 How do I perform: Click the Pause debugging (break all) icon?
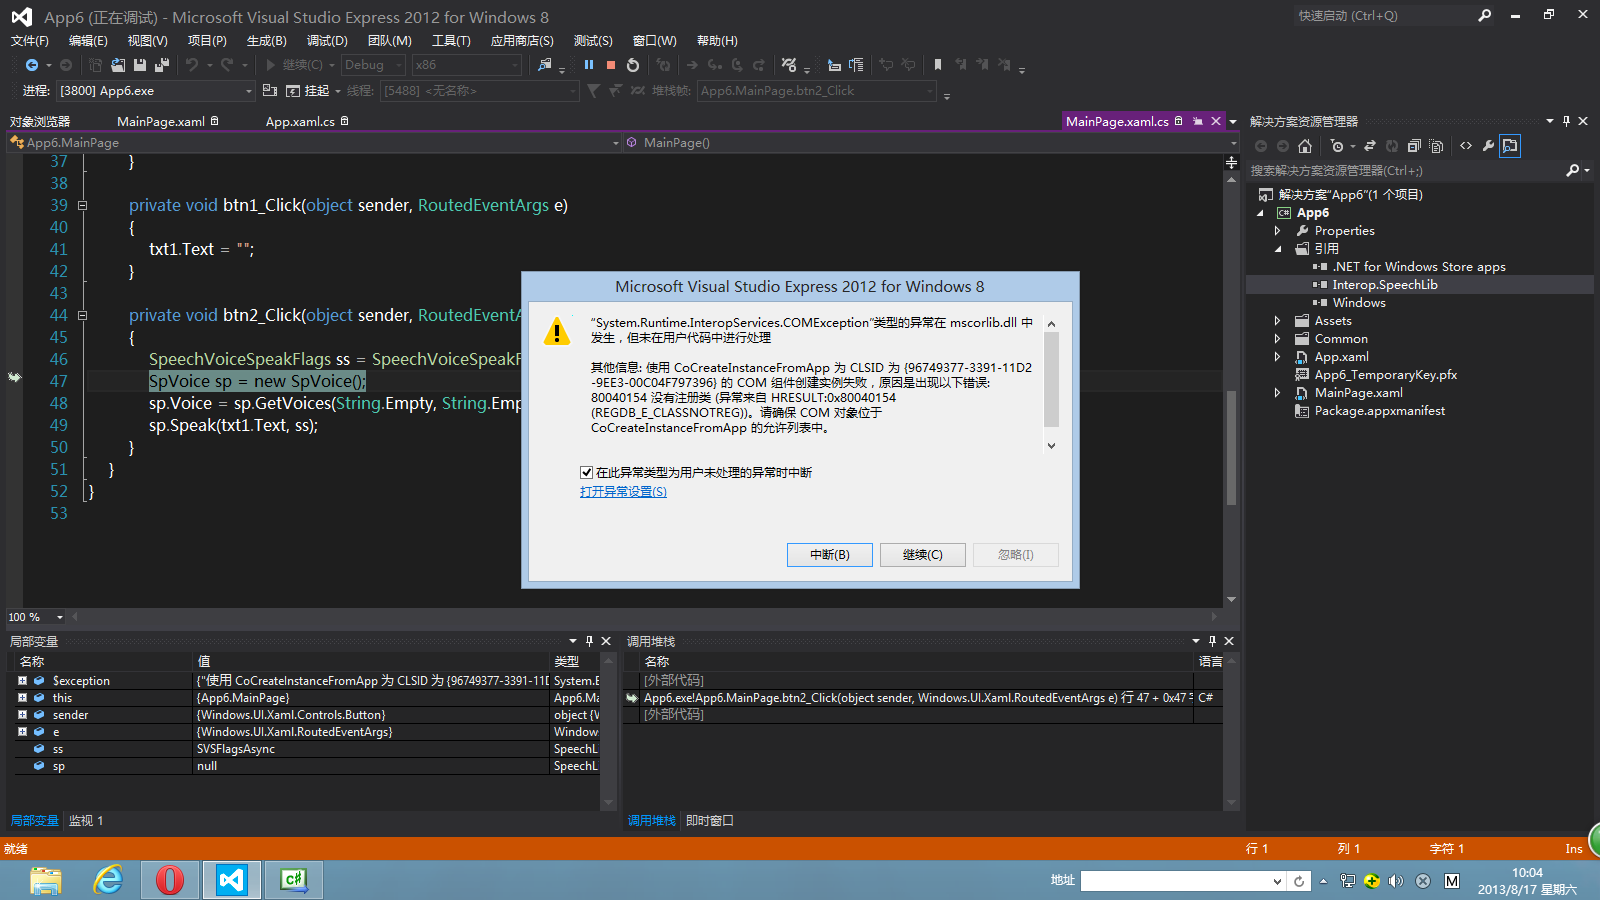pos(589,65)
